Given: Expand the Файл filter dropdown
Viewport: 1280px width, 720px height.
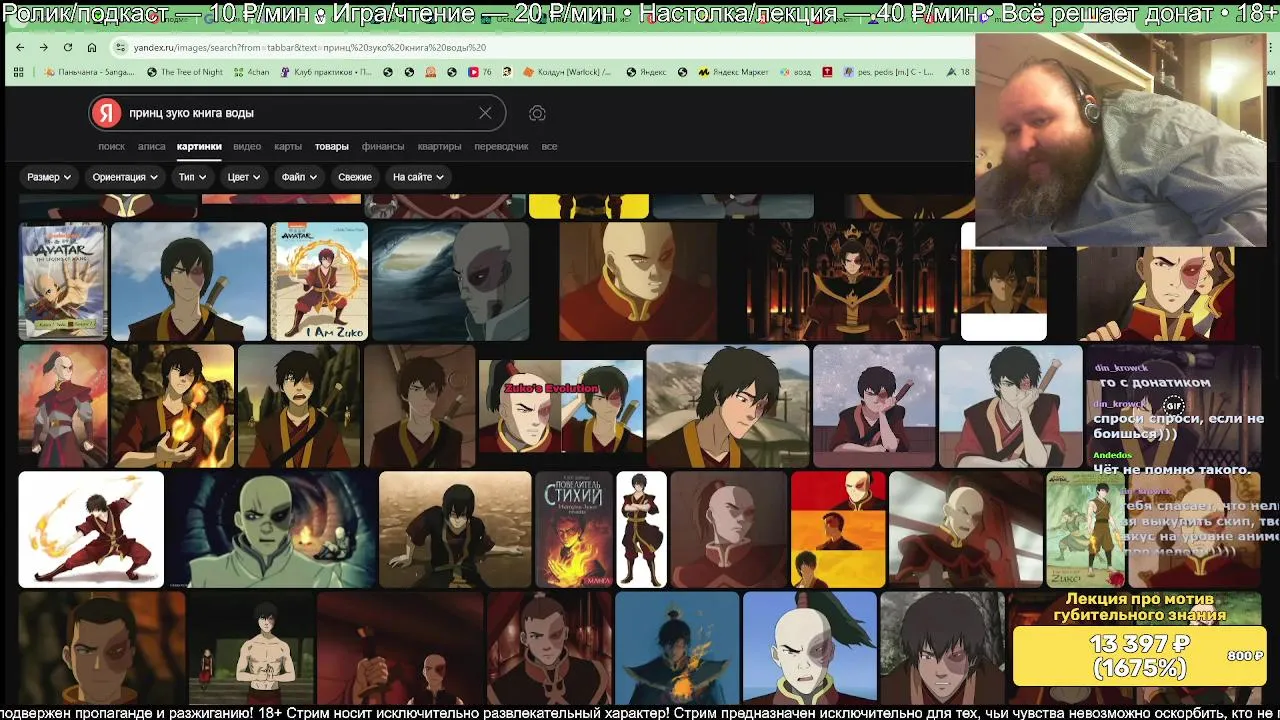Looking at the screenshot, I should point(299,177).
